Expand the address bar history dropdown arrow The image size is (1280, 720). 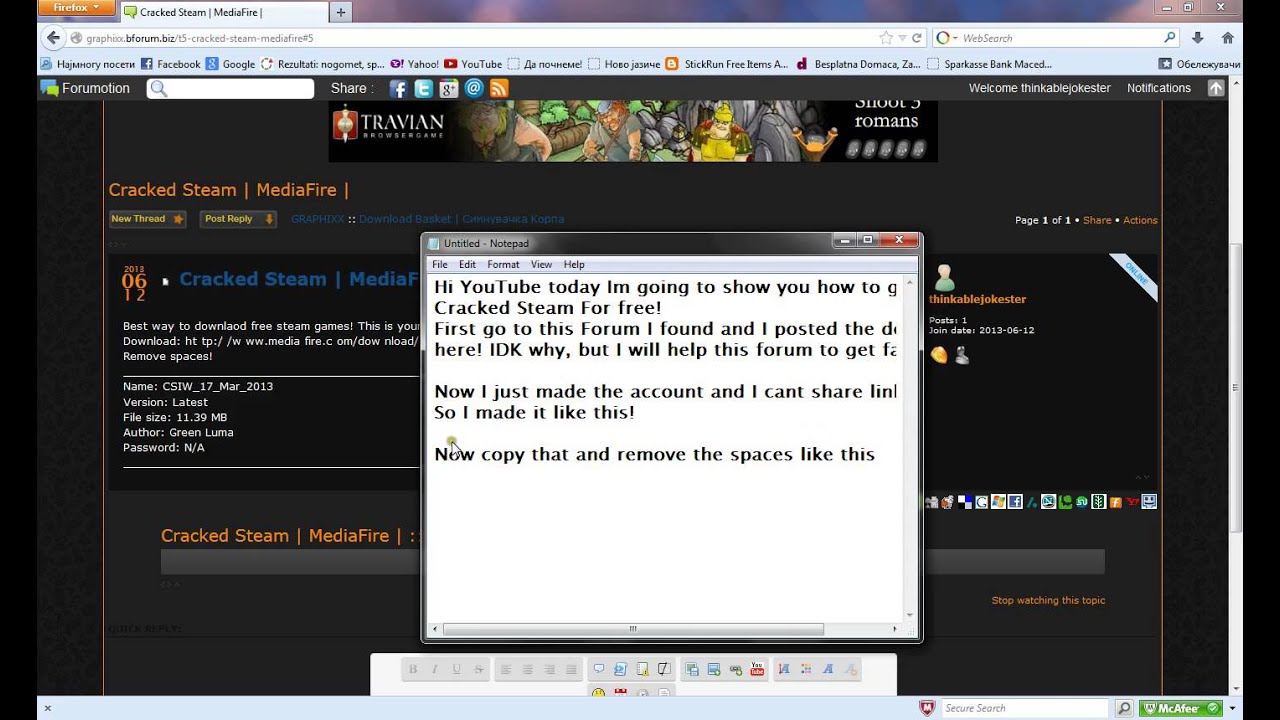[902, 38]
